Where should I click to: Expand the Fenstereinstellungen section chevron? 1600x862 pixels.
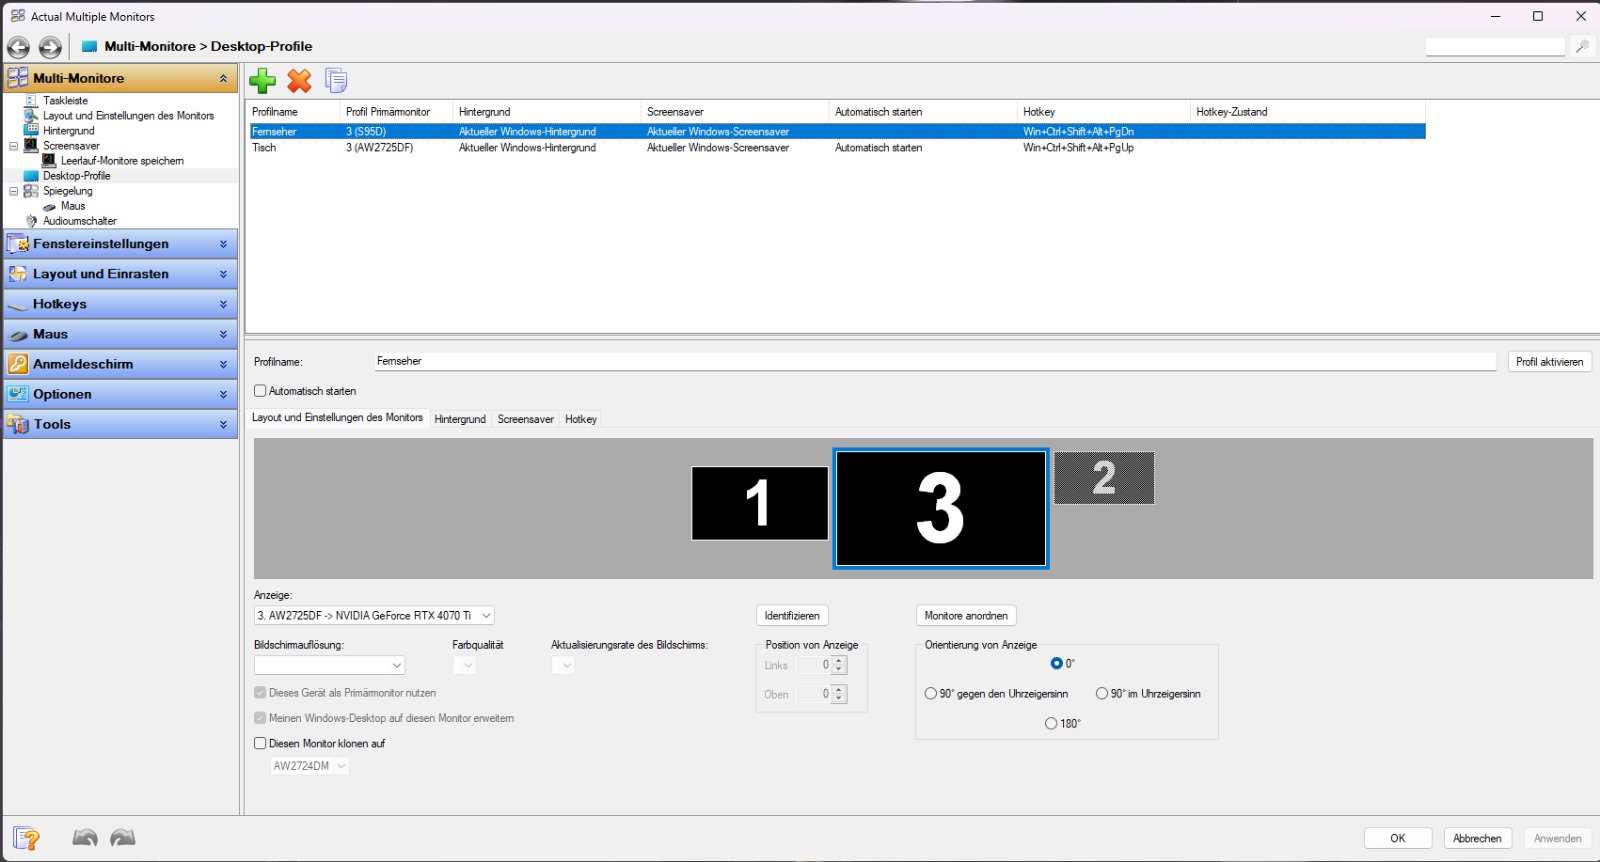(x=223, y=244)
